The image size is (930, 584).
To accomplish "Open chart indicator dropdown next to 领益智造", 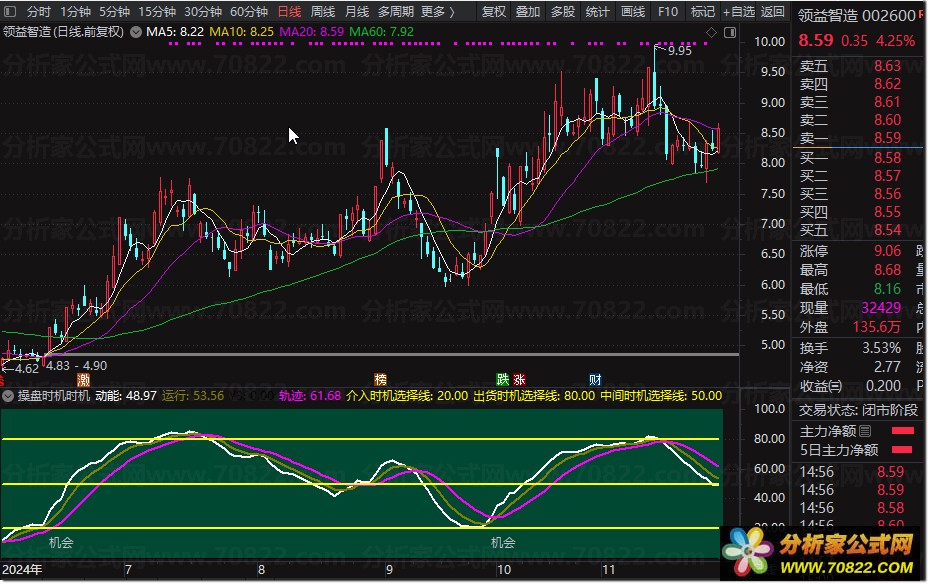I will (x=136, y=31).
